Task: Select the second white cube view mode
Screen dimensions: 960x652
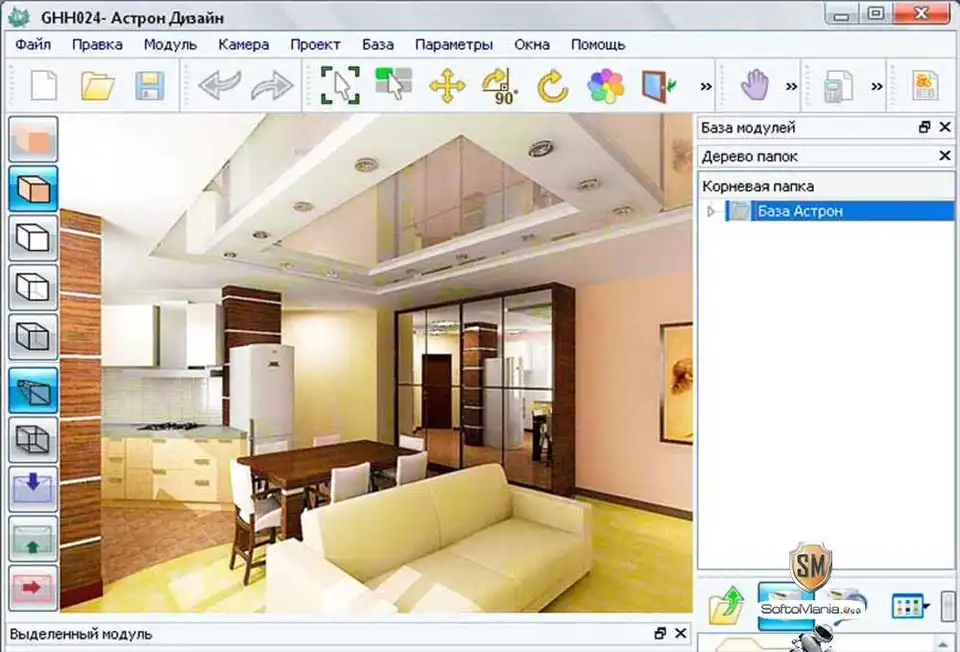Action: [33, 287]
